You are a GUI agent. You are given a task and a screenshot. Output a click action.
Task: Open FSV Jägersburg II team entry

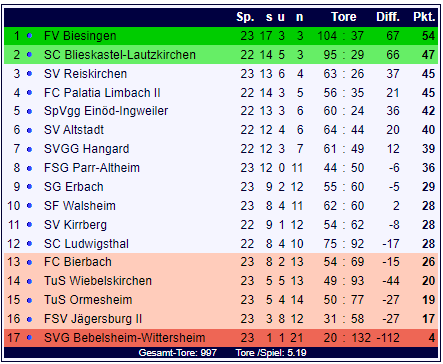(93, 319)
